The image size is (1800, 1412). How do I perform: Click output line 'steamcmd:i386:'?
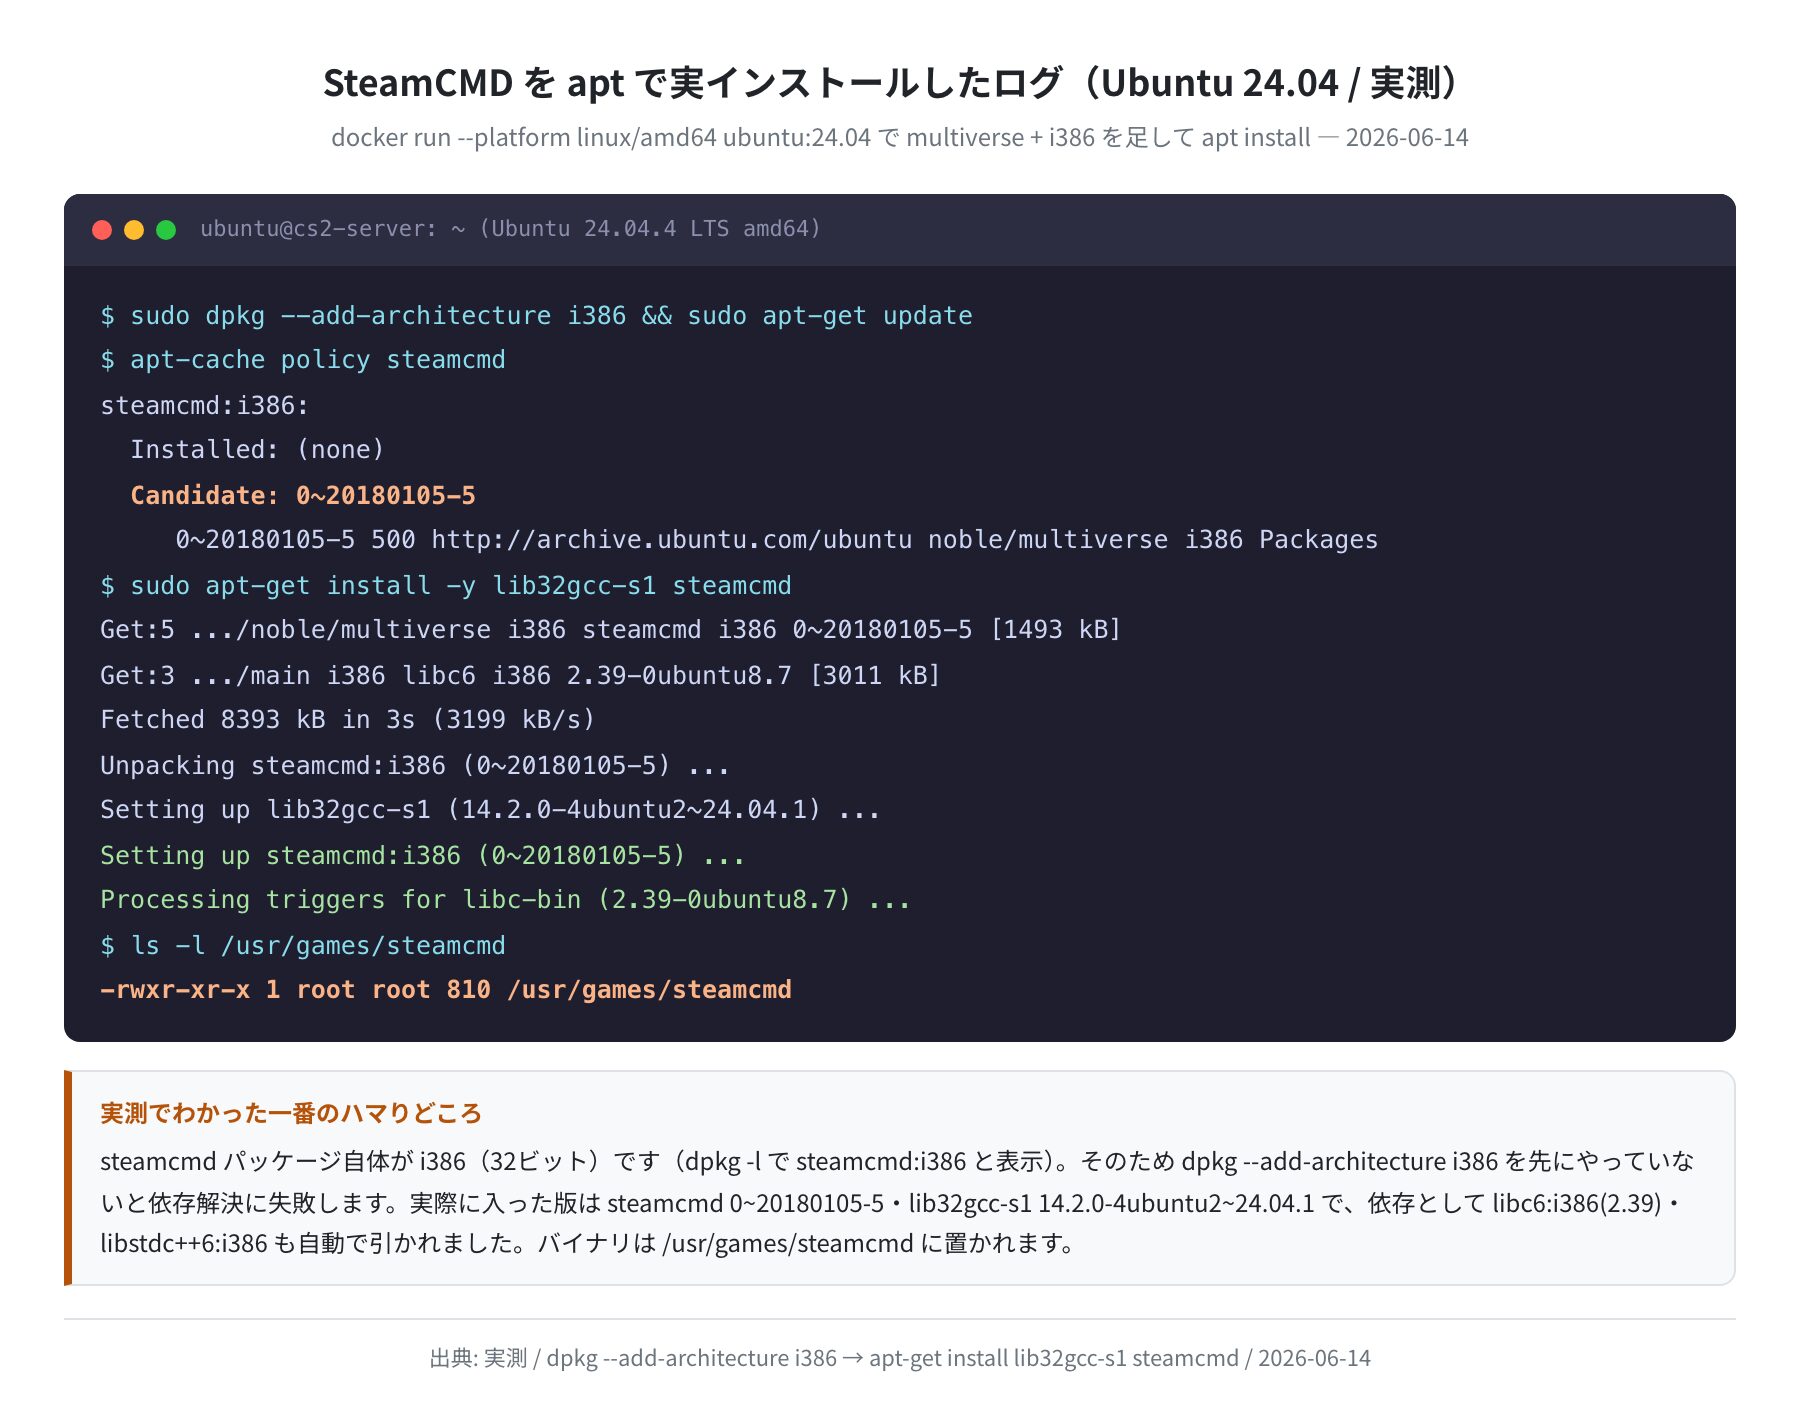tap(205, 406)
